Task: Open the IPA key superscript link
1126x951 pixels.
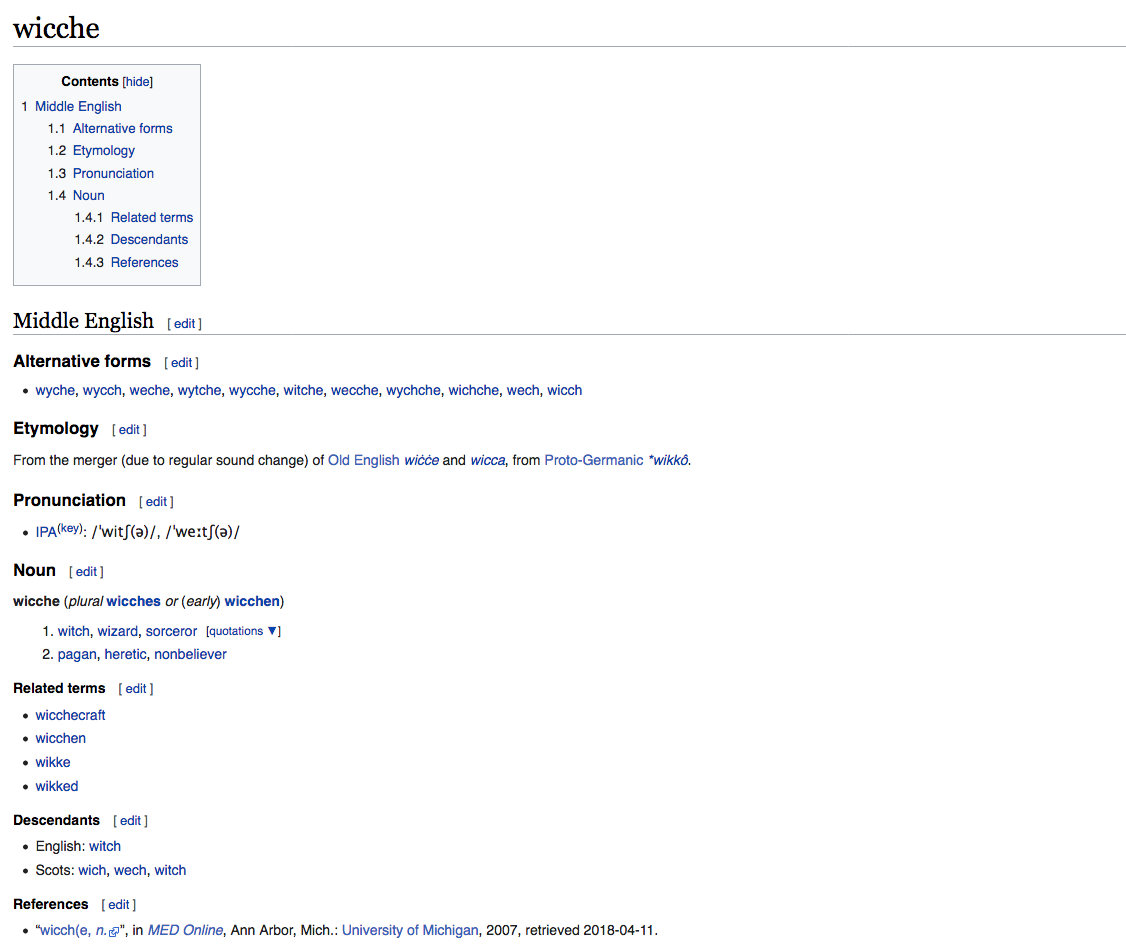Action: (70, 528)
